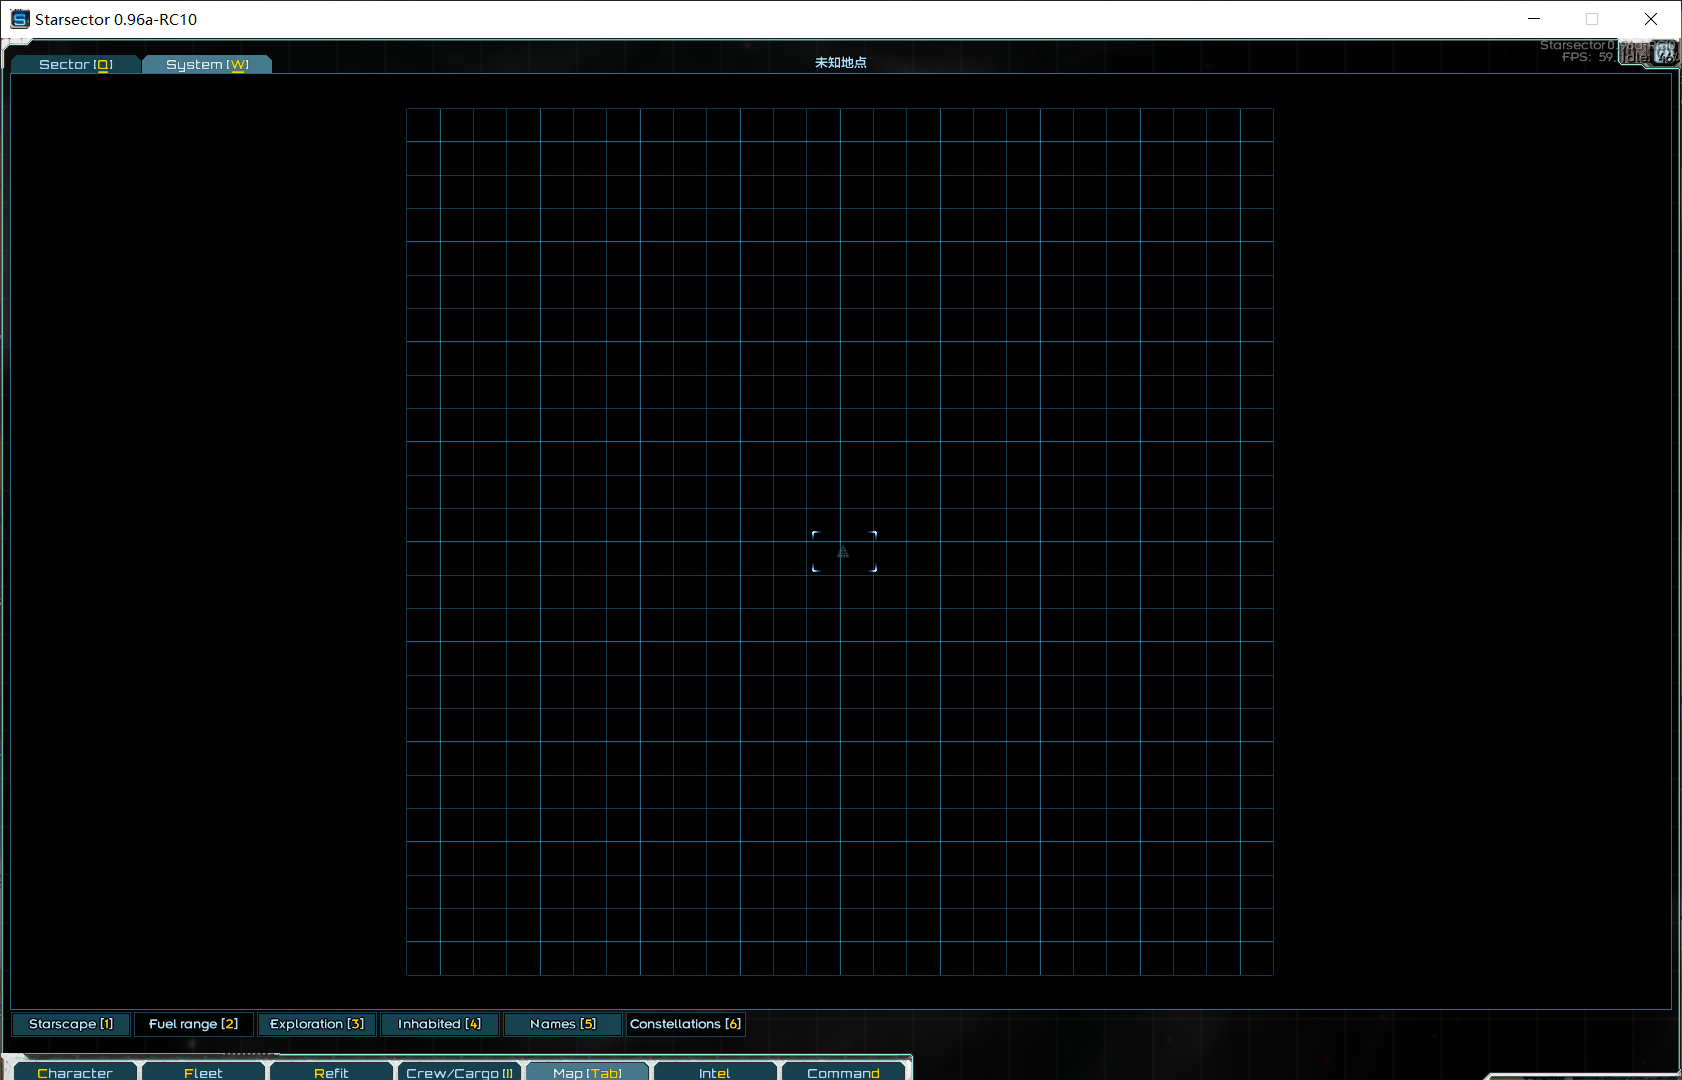Click the fleet marker on the map grid

[x=843, y=552]
